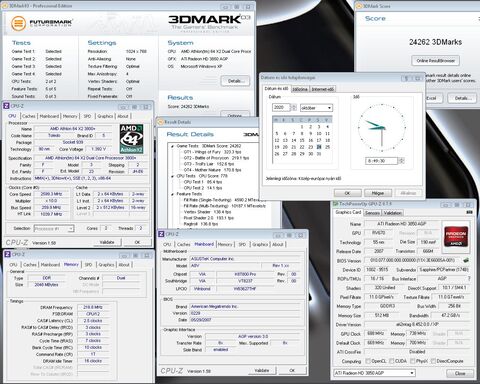Open Caches tab in the CPU-Z window with AMD logo

pyautogui.click(x=29, y=116)
